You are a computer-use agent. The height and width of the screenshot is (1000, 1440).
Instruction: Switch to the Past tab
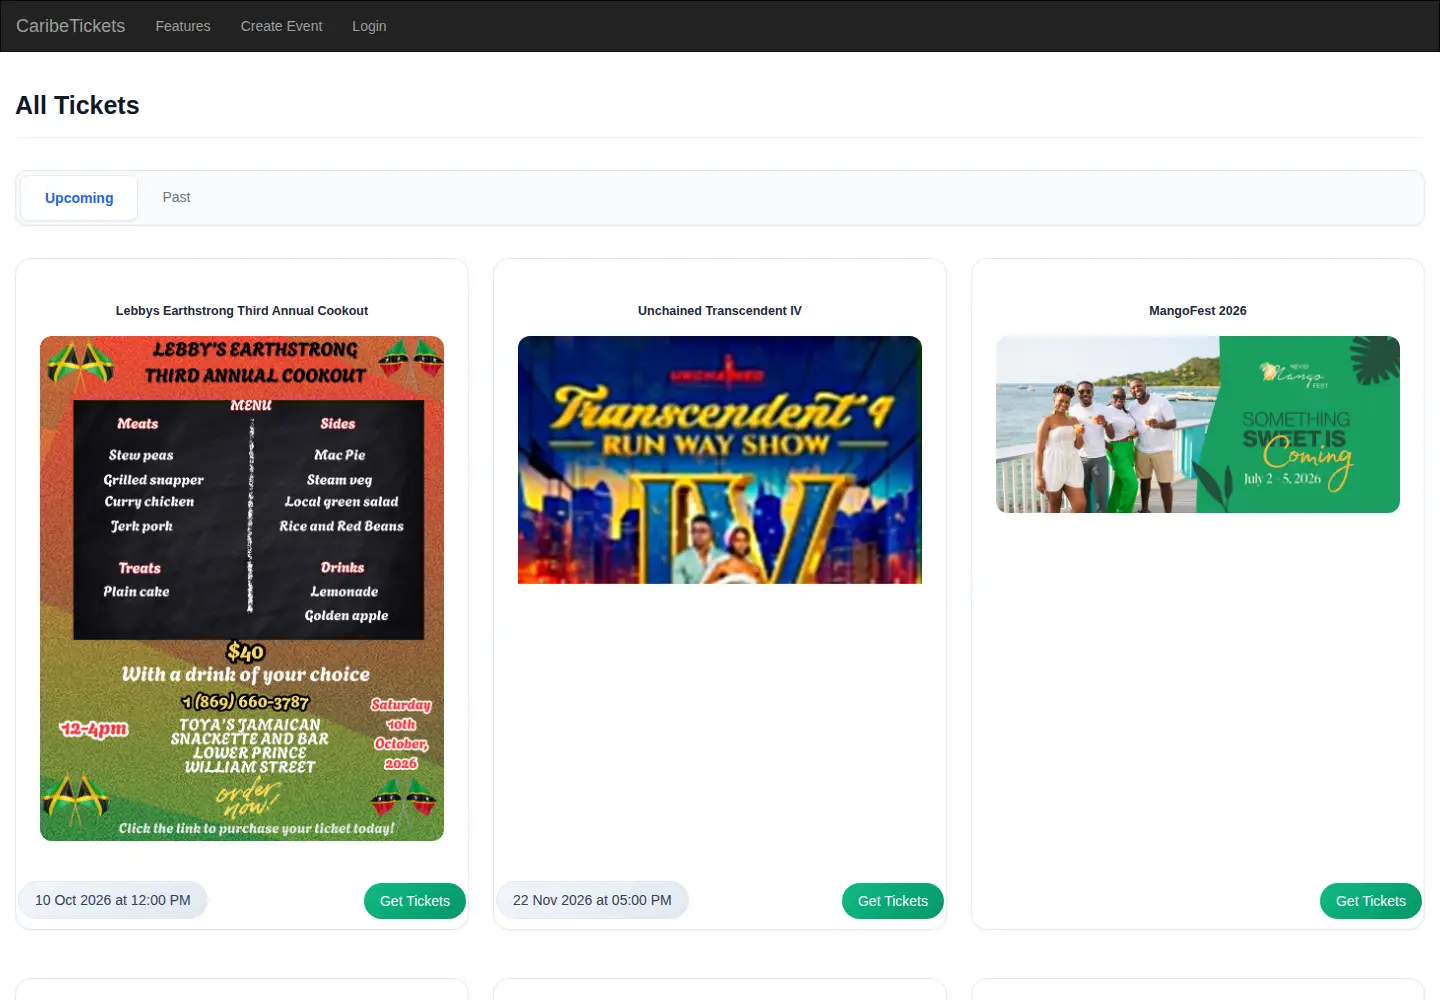pyautogui.click(x=176, y=197)
